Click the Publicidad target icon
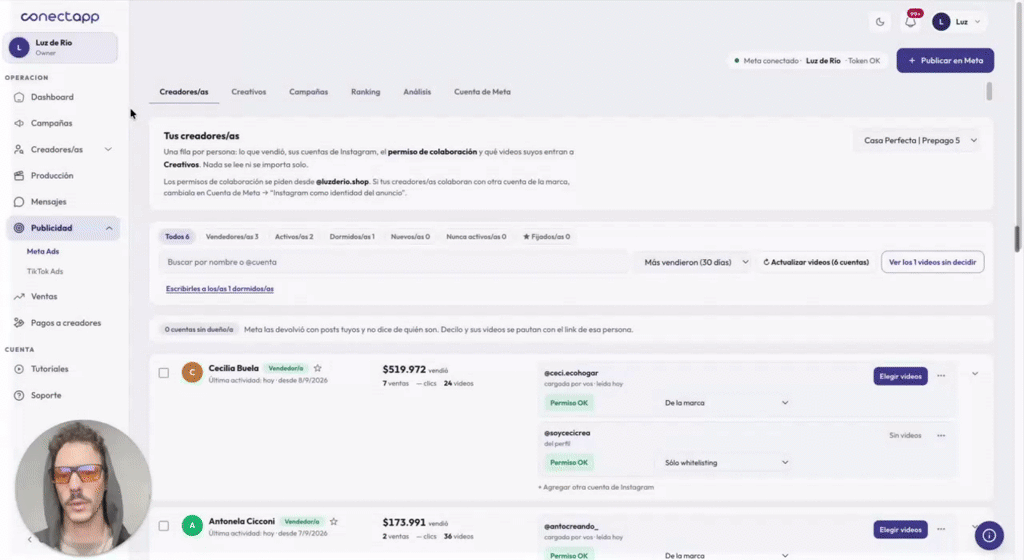Image resolution: width=1024 pixels, height=560 pixels. [19, 228]
